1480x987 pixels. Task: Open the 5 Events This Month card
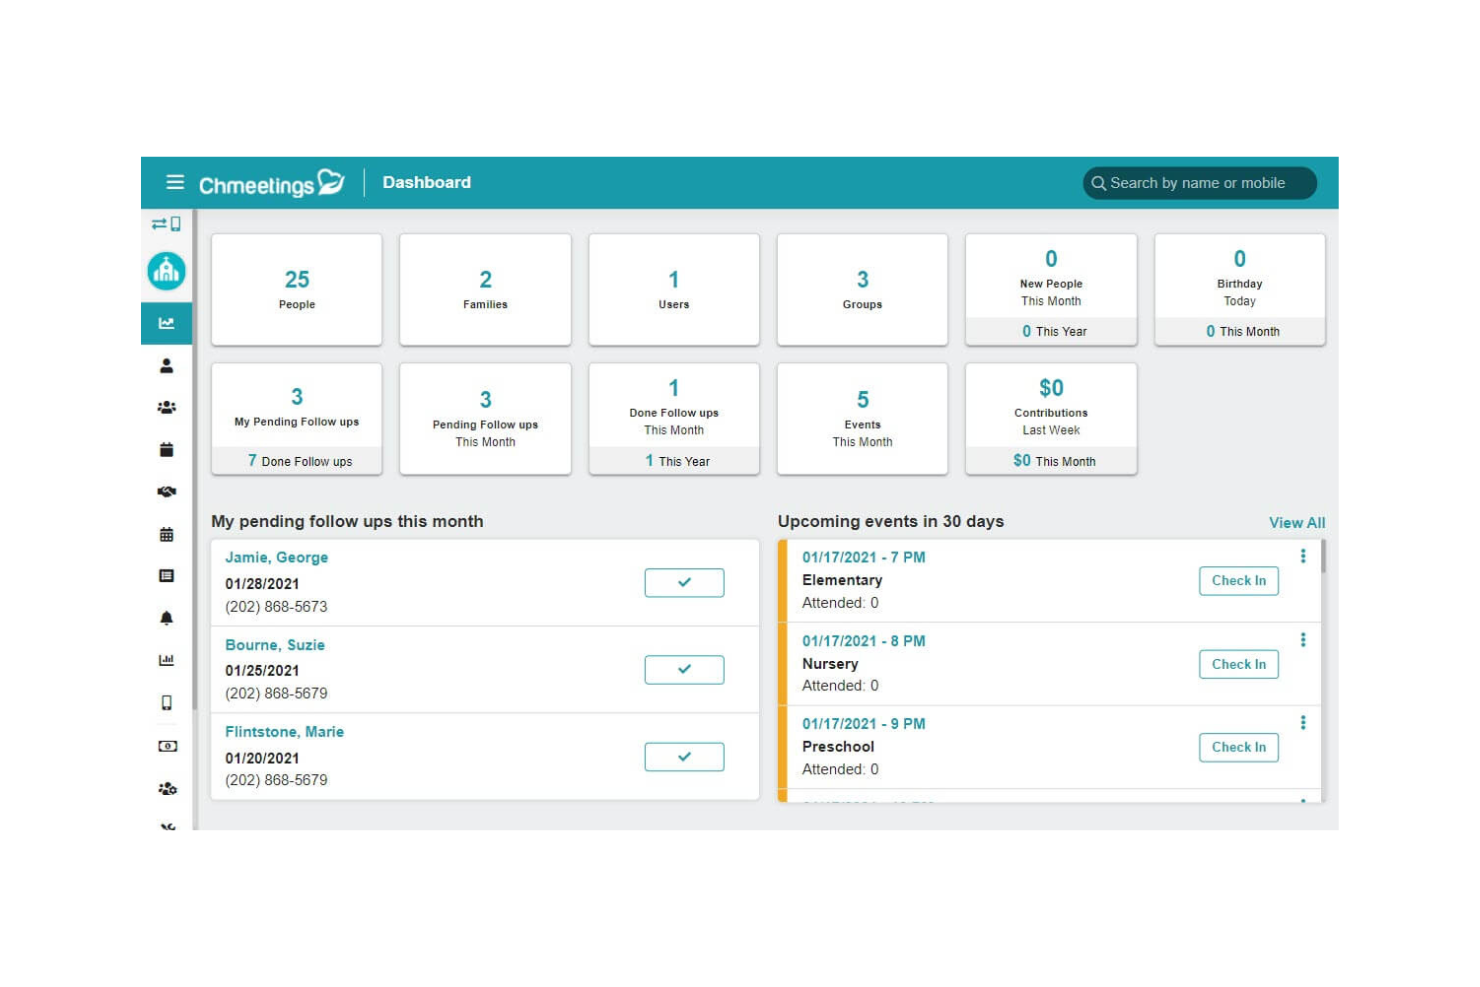tap(862, 419)
